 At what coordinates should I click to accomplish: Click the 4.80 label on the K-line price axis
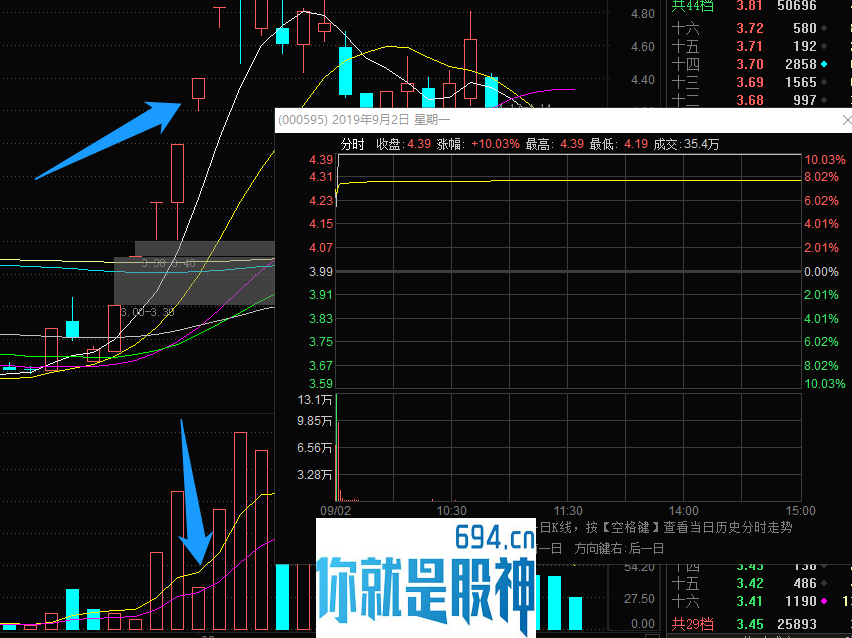pos(643,14)
